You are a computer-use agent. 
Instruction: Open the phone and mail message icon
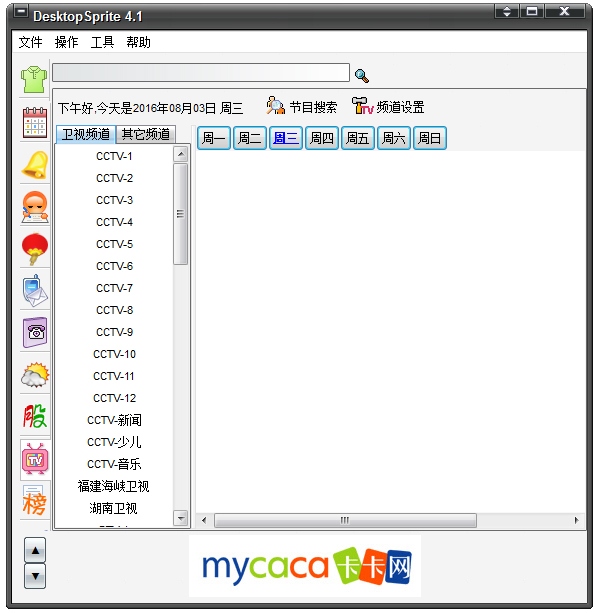[x=35, y=291]
